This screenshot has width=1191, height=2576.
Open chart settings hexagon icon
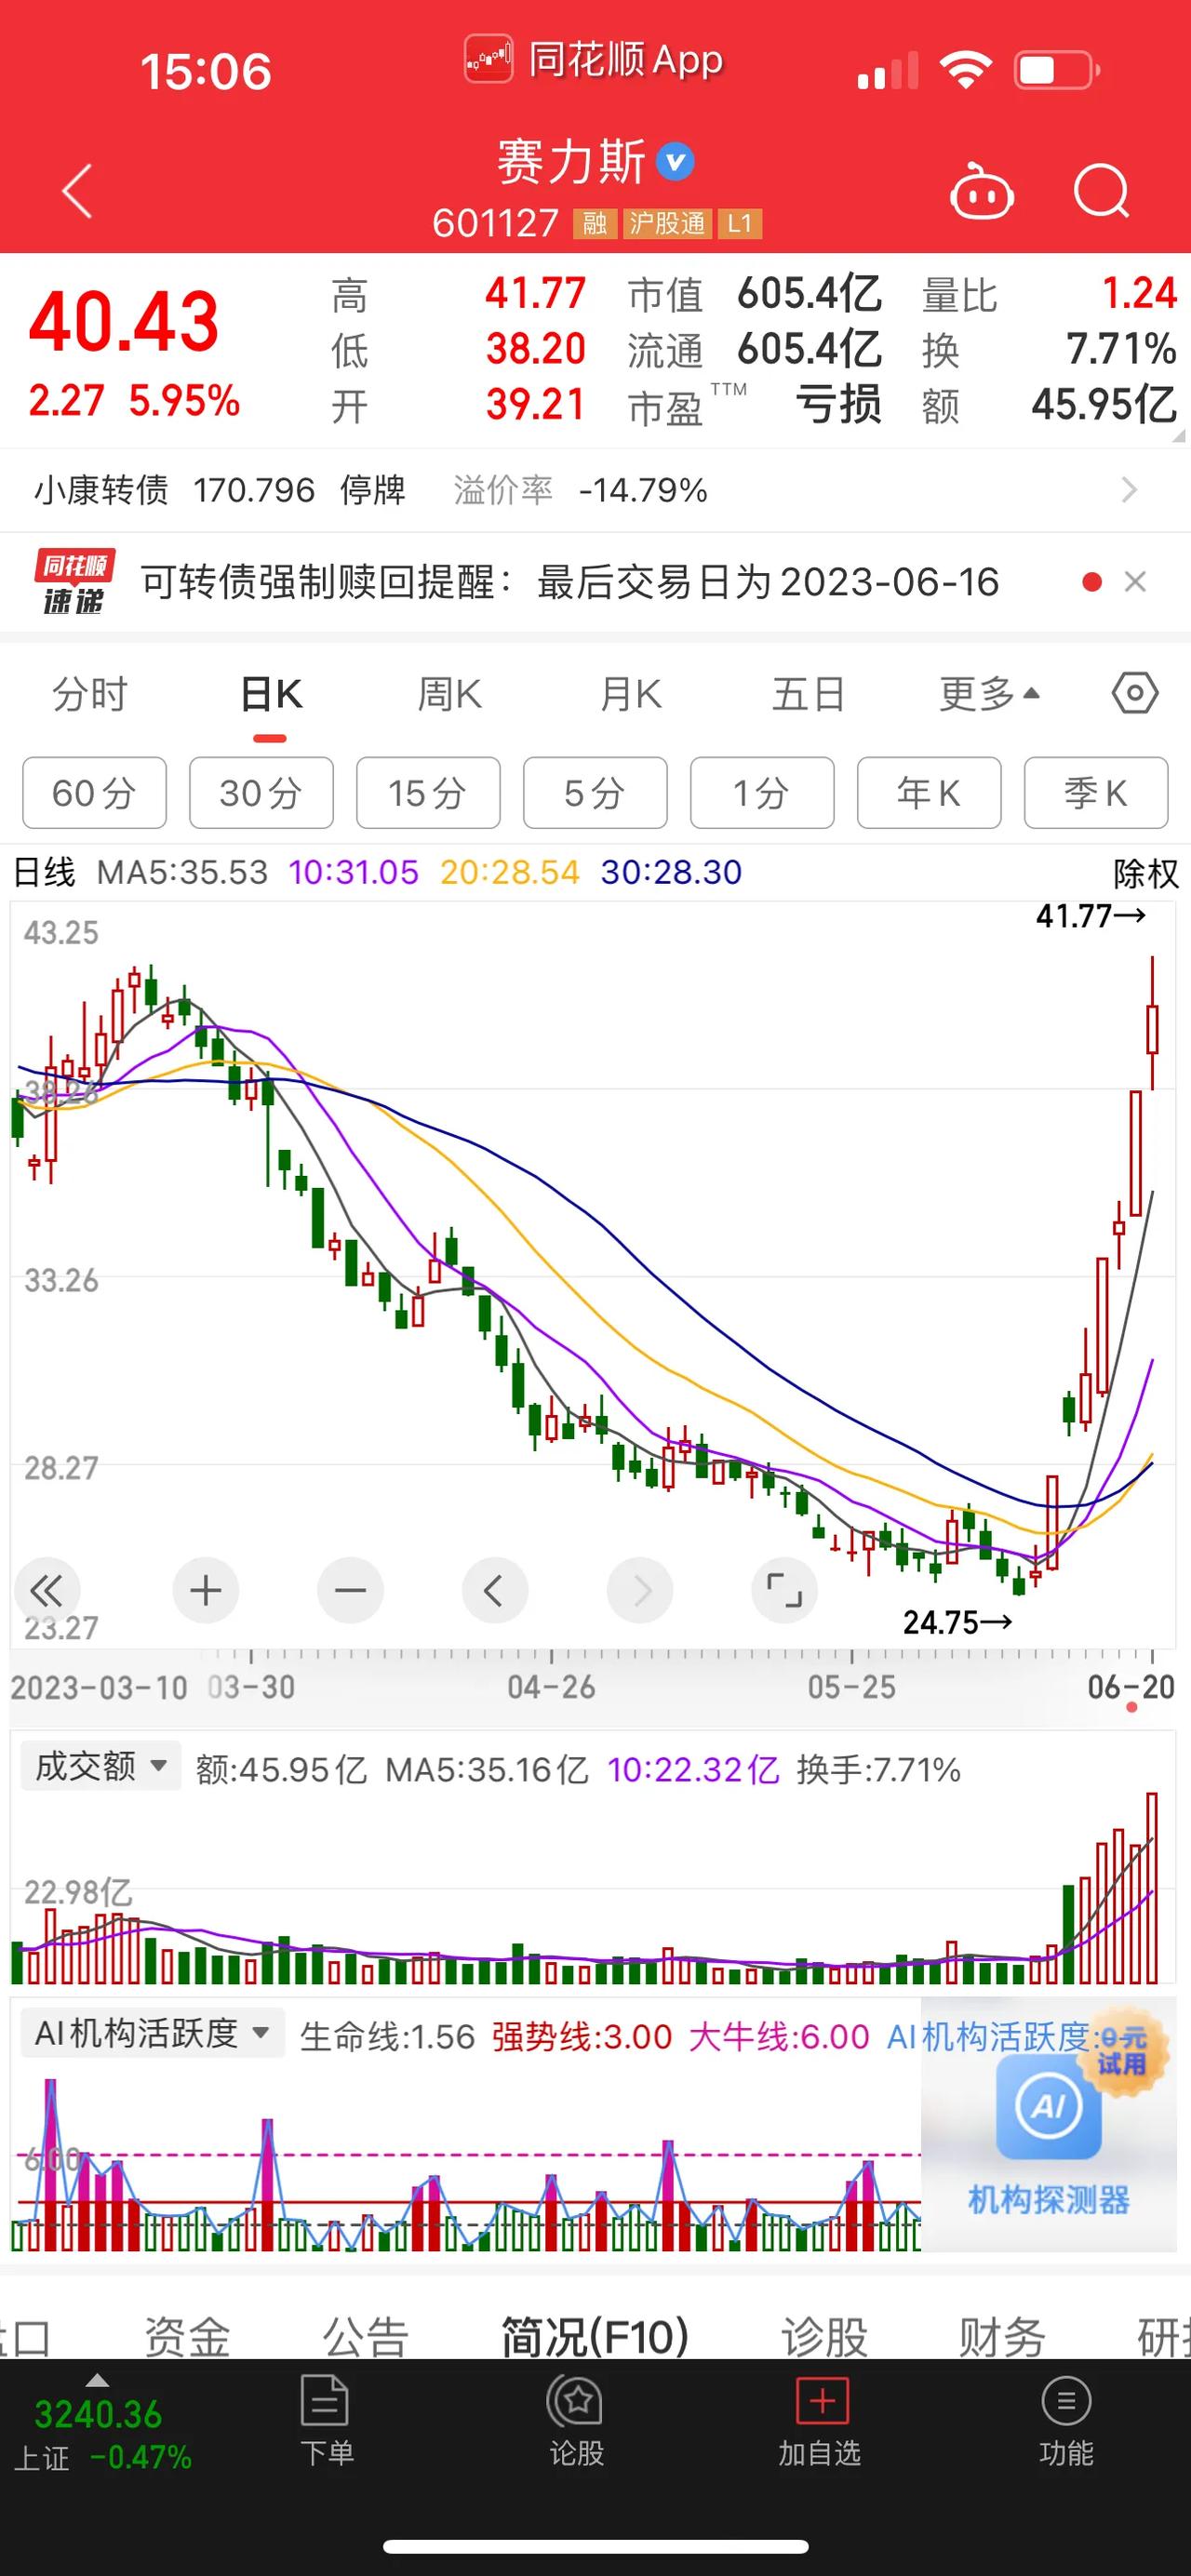click(x=1135, y=693)
